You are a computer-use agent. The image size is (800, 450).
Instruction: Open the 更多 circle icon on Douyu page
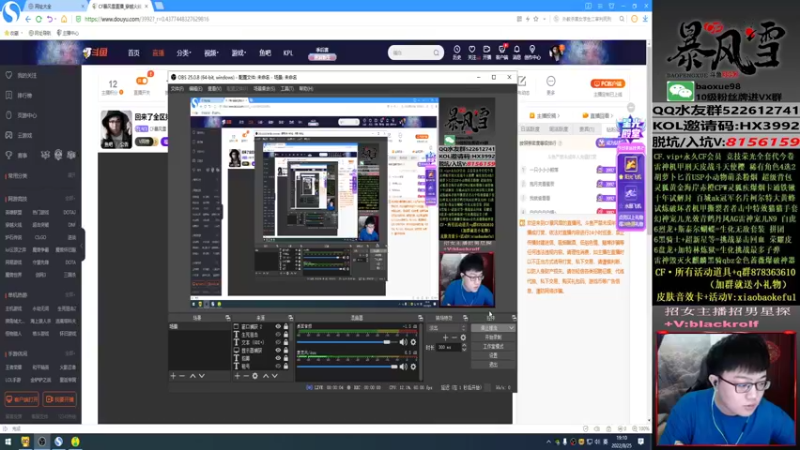click(551, 81)
